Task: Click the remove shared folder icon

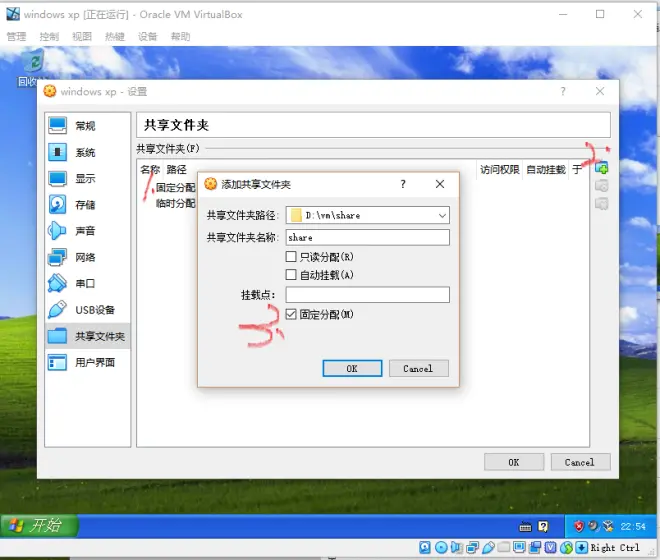Action: point(601,204)
